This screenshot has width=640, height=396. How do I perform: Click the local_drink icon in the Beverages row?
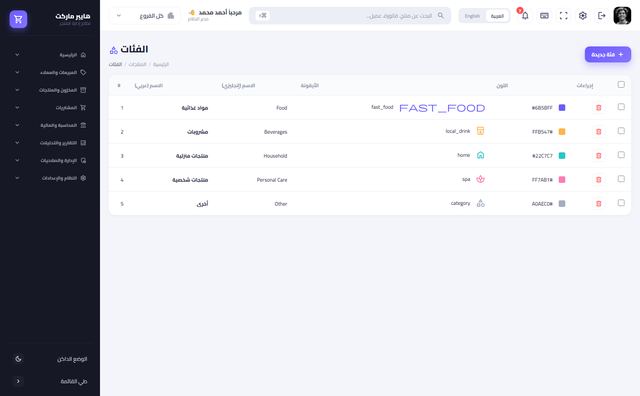[x=480, y=131]
